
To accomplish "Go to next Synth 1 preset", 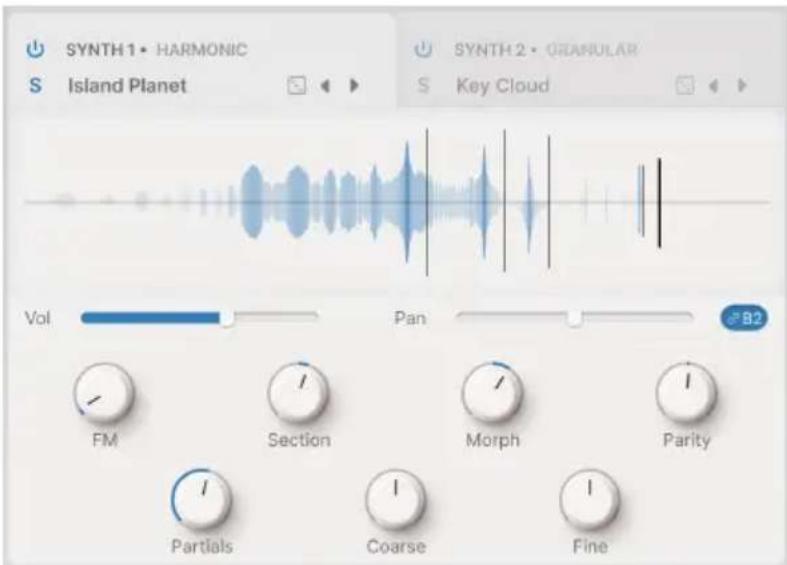I will click(x=354, y=86).
